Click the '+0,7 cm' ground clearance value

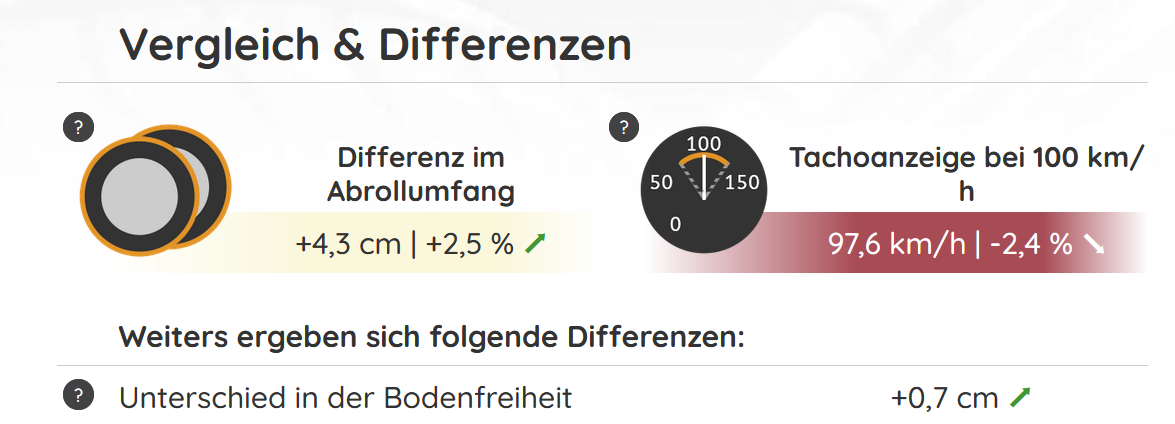(x=944, y=398)
